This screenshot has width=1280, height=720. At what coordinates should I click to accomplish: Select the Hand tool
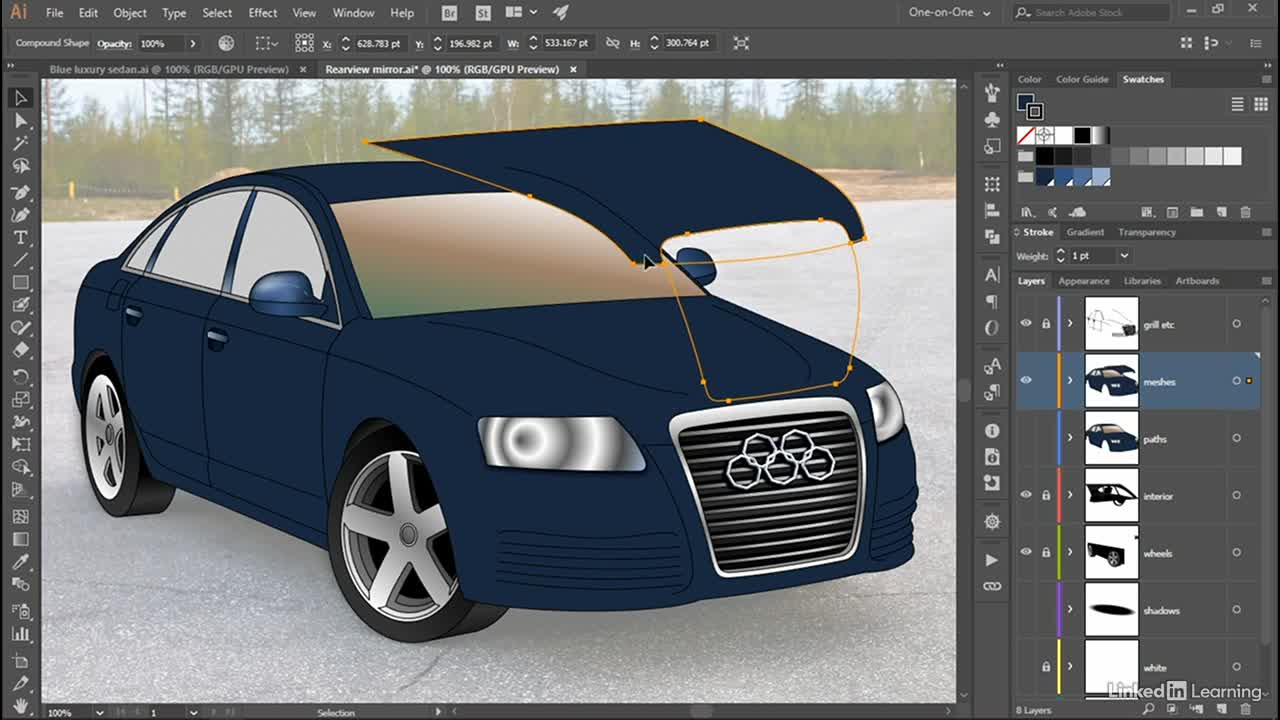click(20, 706)
